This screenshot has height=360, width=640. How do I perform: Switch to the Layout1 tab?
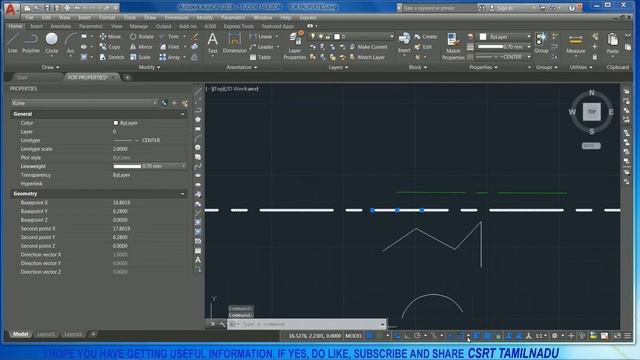point(46,334)
